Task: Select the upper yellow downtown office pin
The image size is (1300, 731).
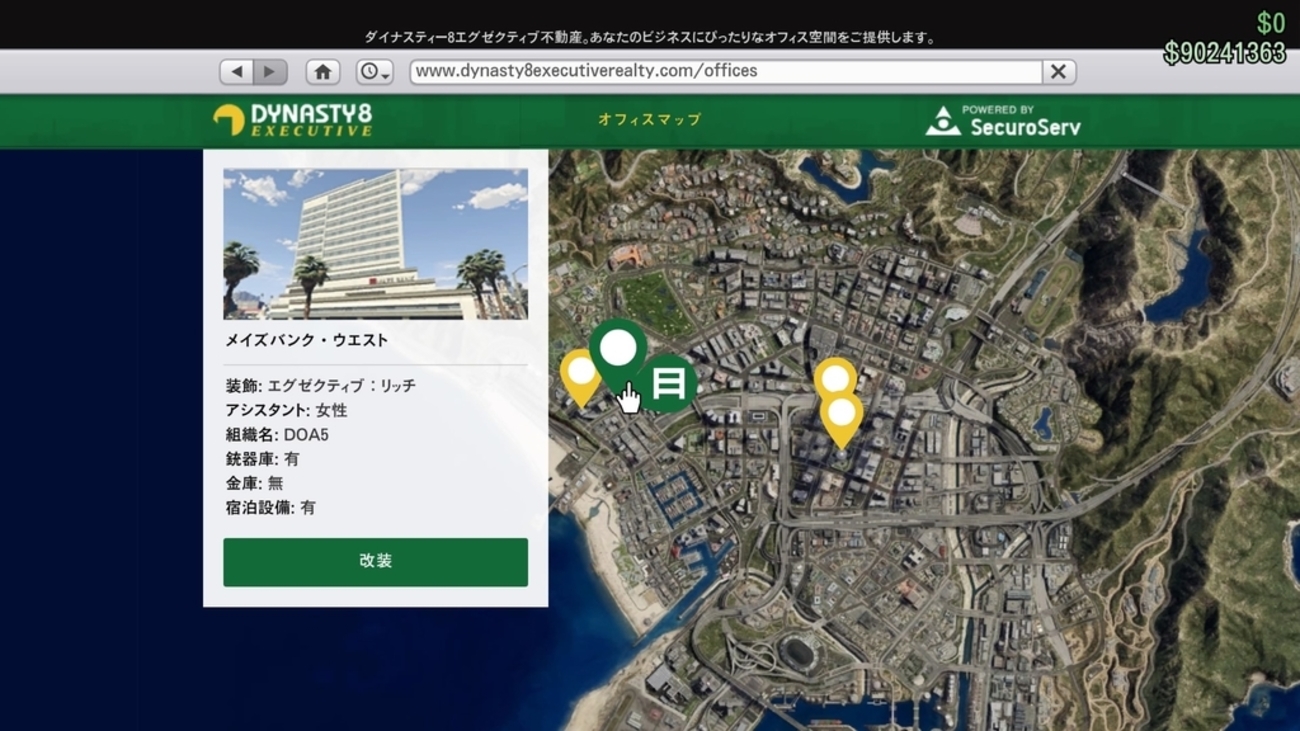Action: [835, 377]
